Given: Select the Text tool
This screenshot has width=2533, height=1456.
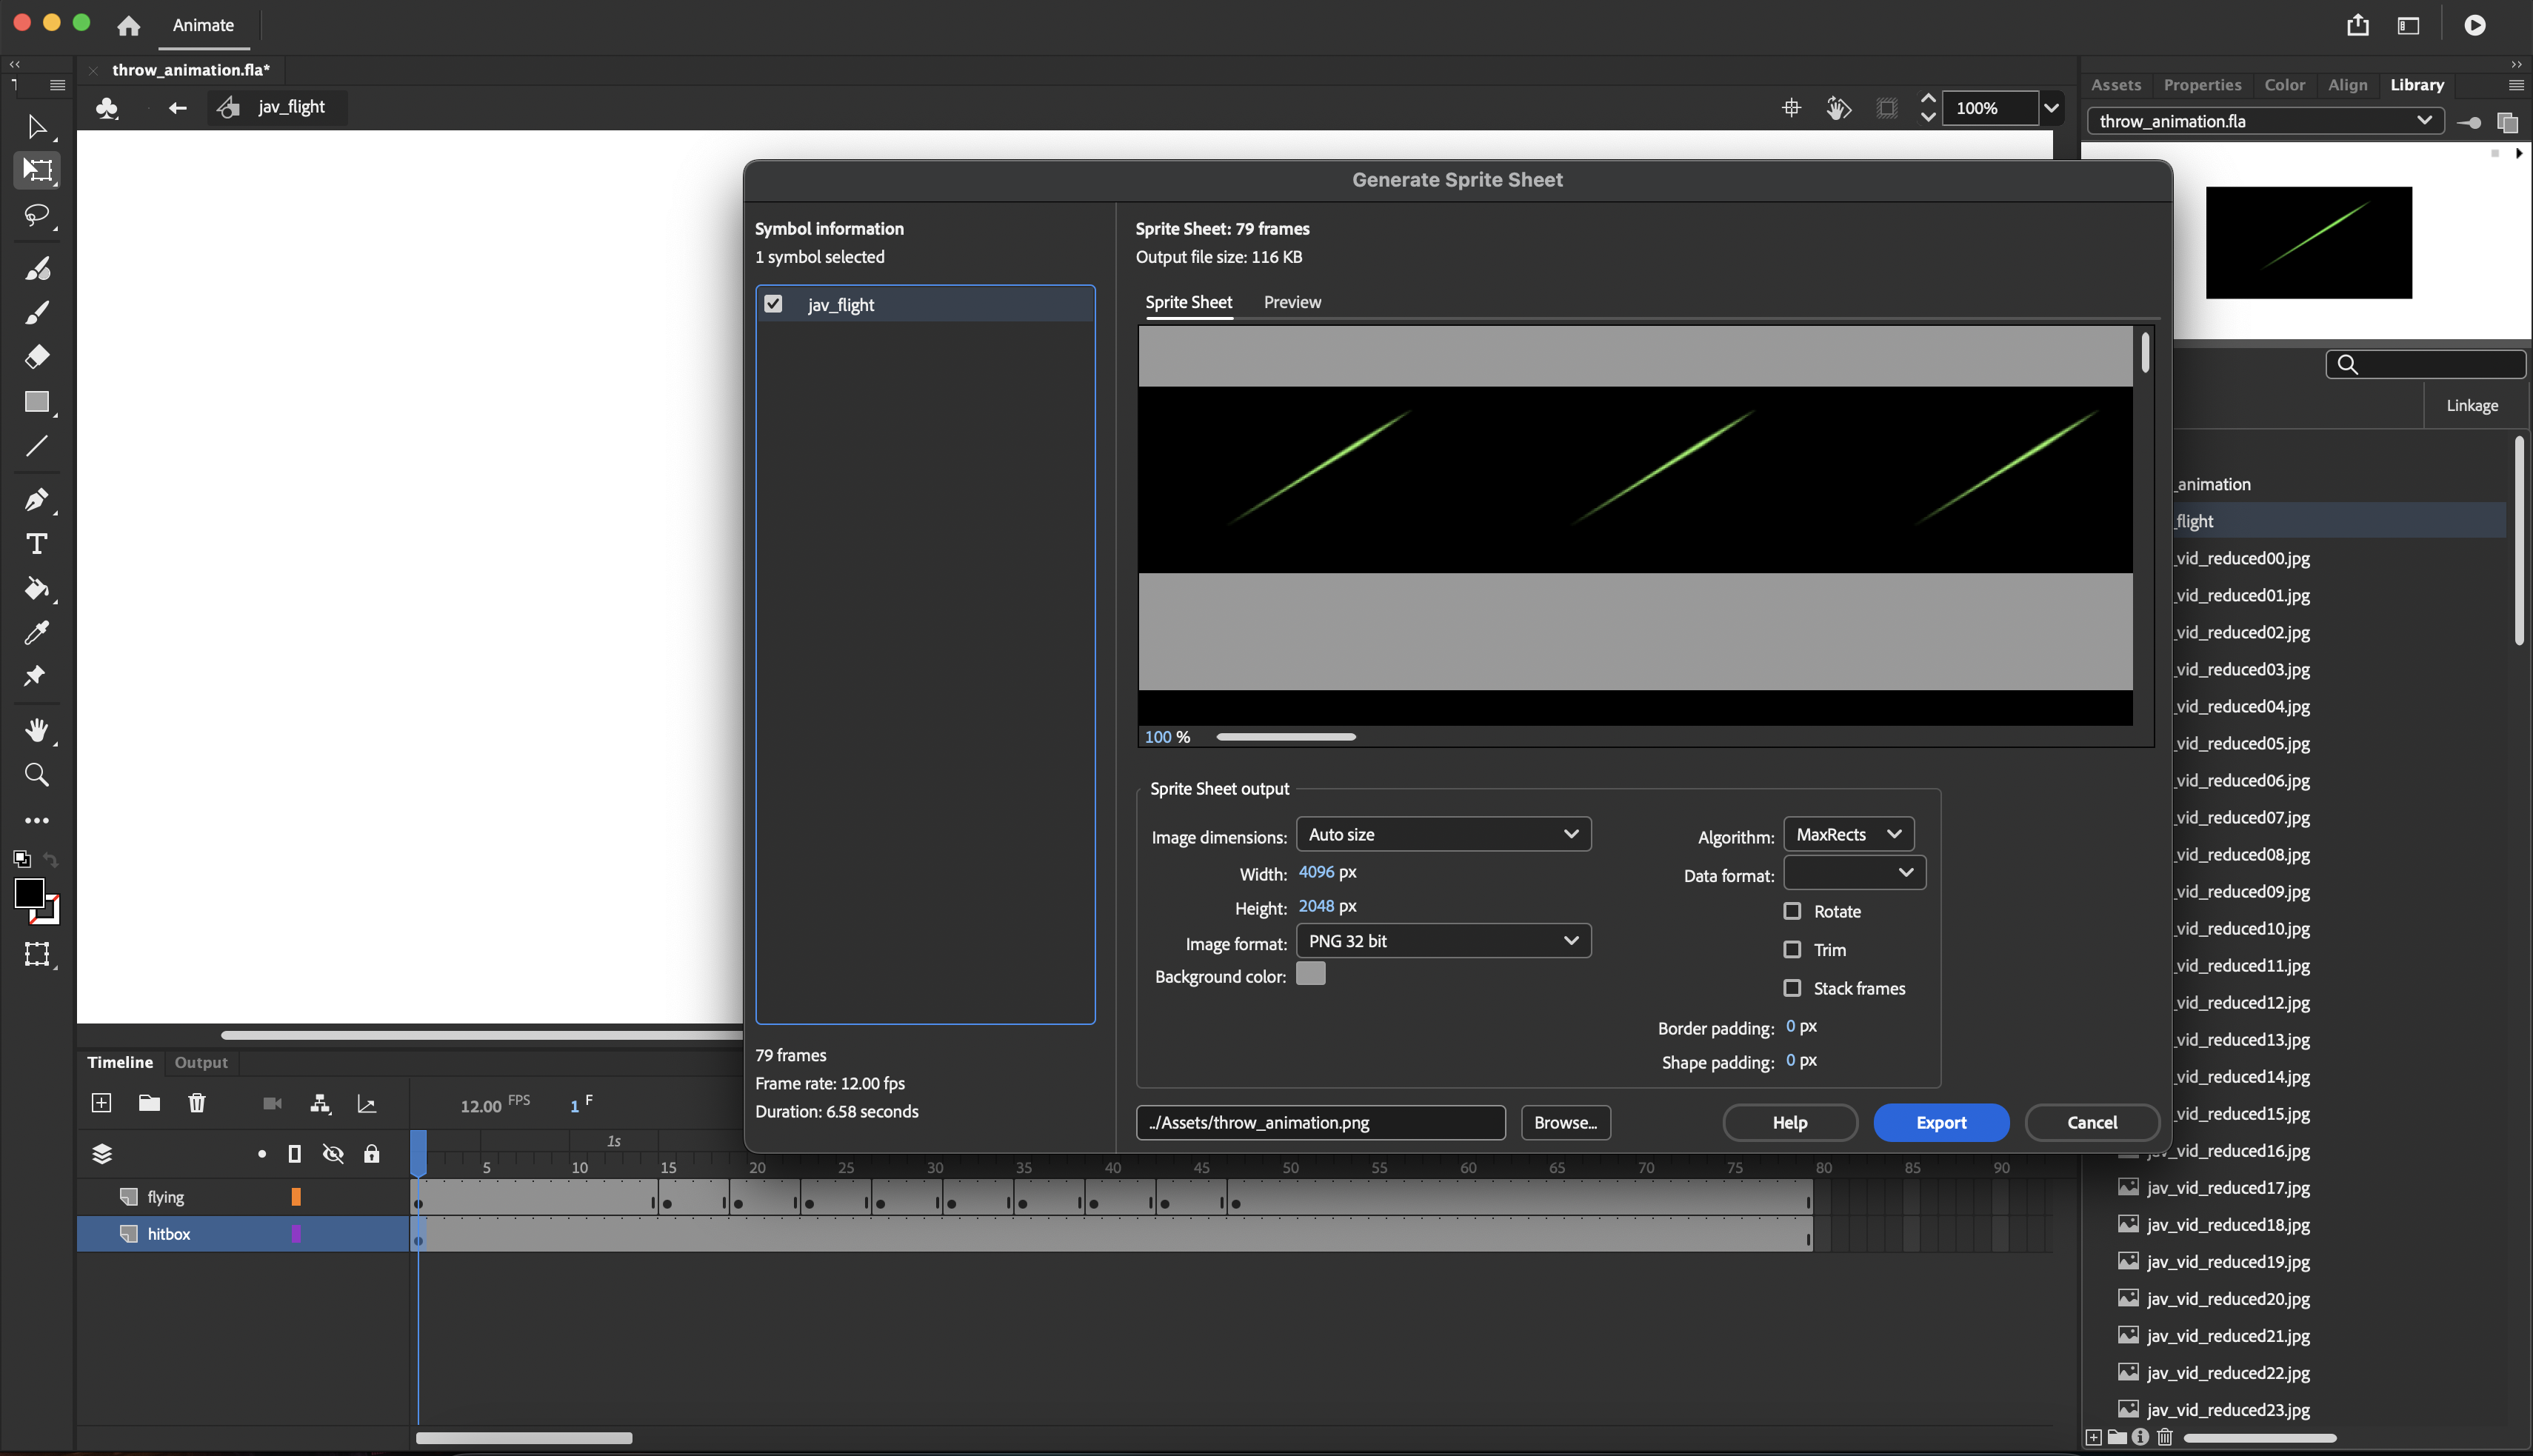Looking at the screenshot, I should [x=37, y=544].
